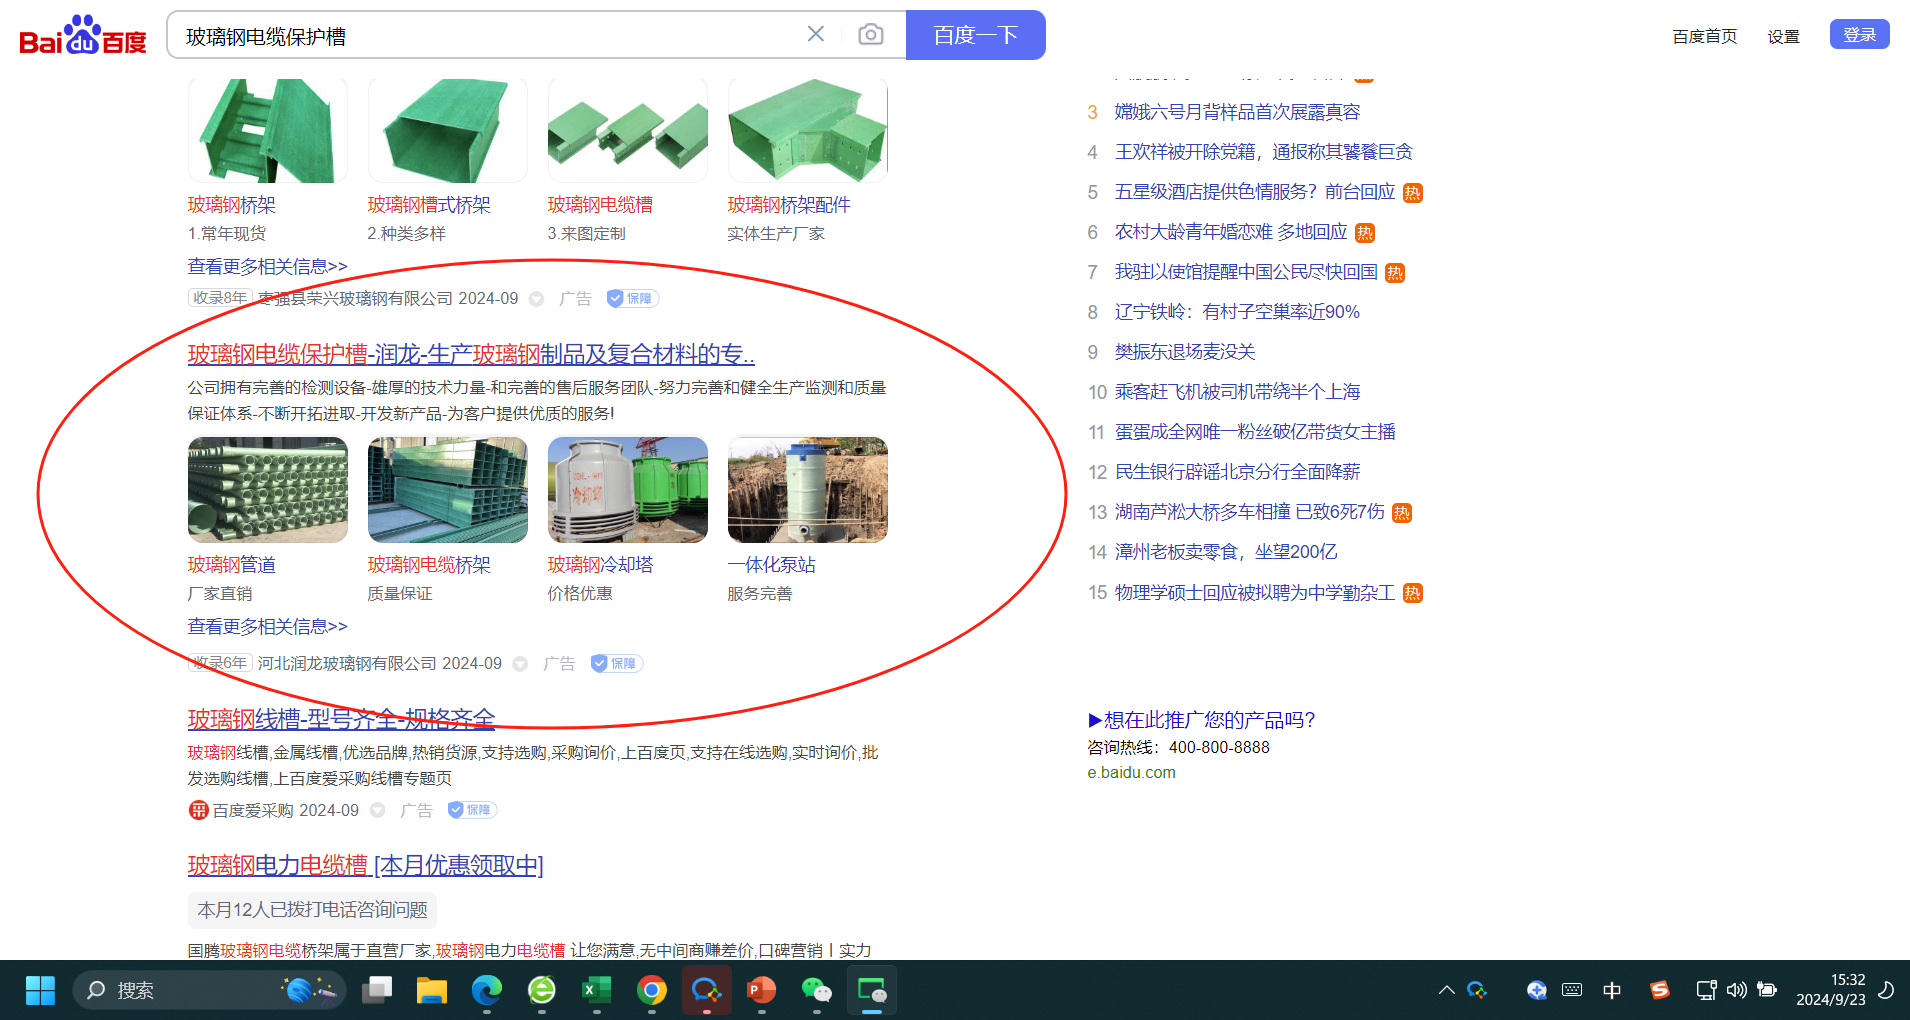Open the 一体化泵站 pump station thumbnail

point(808,490)
